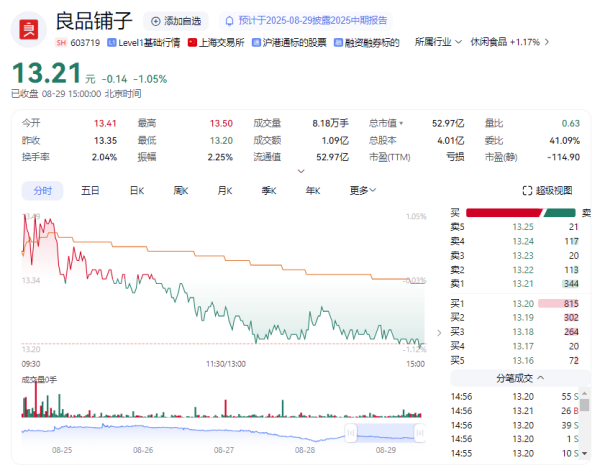
Task: Switch to the 月K chart tab
Action: tap(224, 190)
